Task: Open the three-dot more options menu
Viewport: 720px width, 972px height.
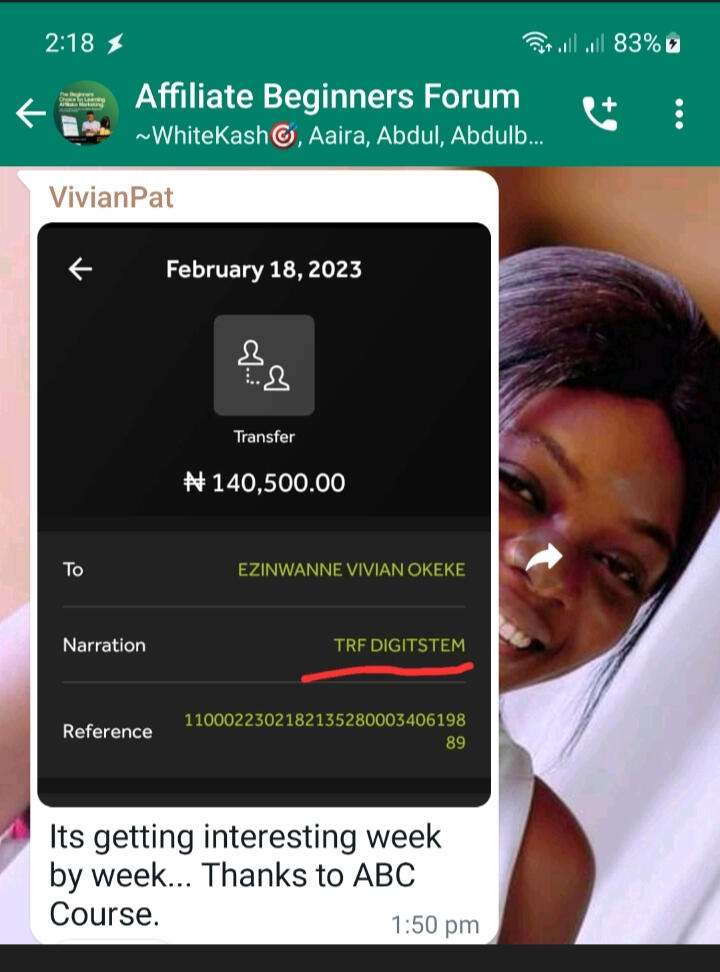Action: tap(679, 114)
